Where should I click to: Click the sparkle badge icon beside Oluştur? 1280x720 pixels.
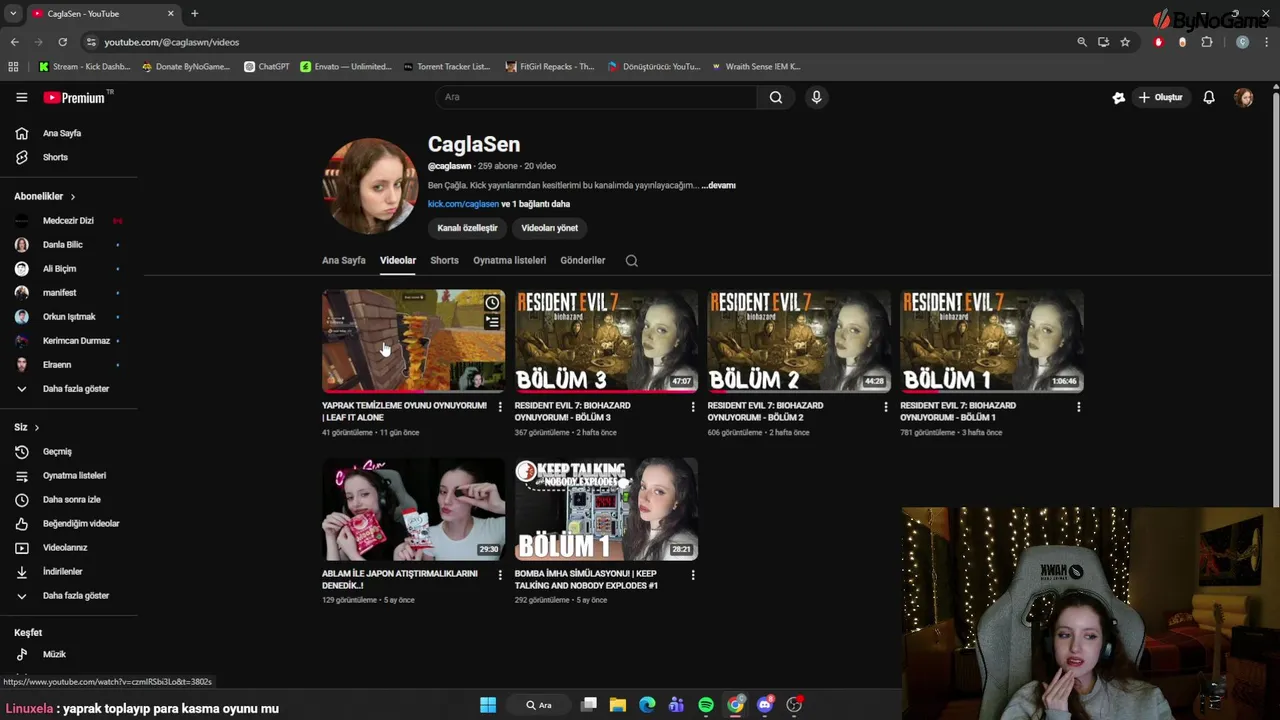tap(1118, 97)
